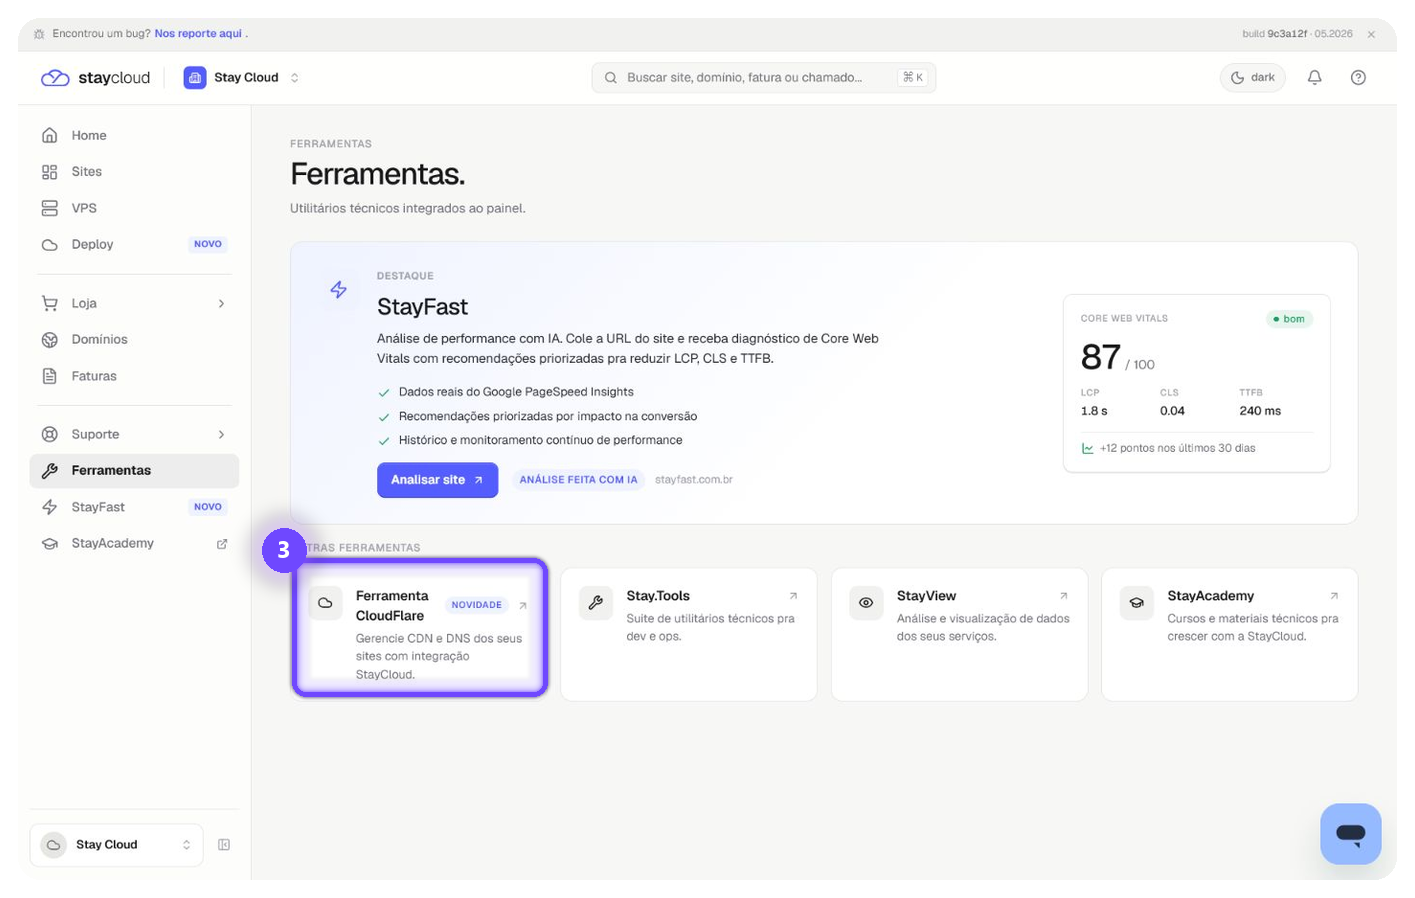The height and width of the screenshot is (898, 1415).
Task: Click the 'bom' status badge
Action: coord(1289,319)
